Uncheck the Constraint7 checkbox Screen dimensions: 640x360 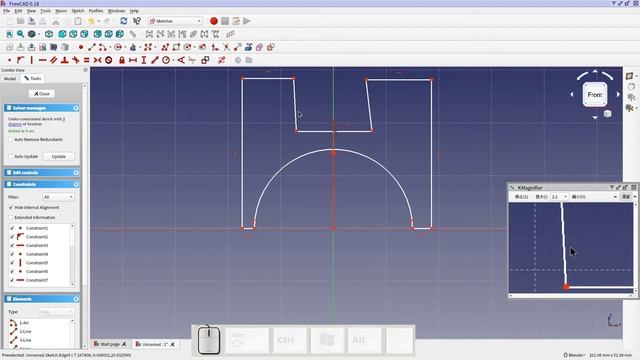coord(12,280)
